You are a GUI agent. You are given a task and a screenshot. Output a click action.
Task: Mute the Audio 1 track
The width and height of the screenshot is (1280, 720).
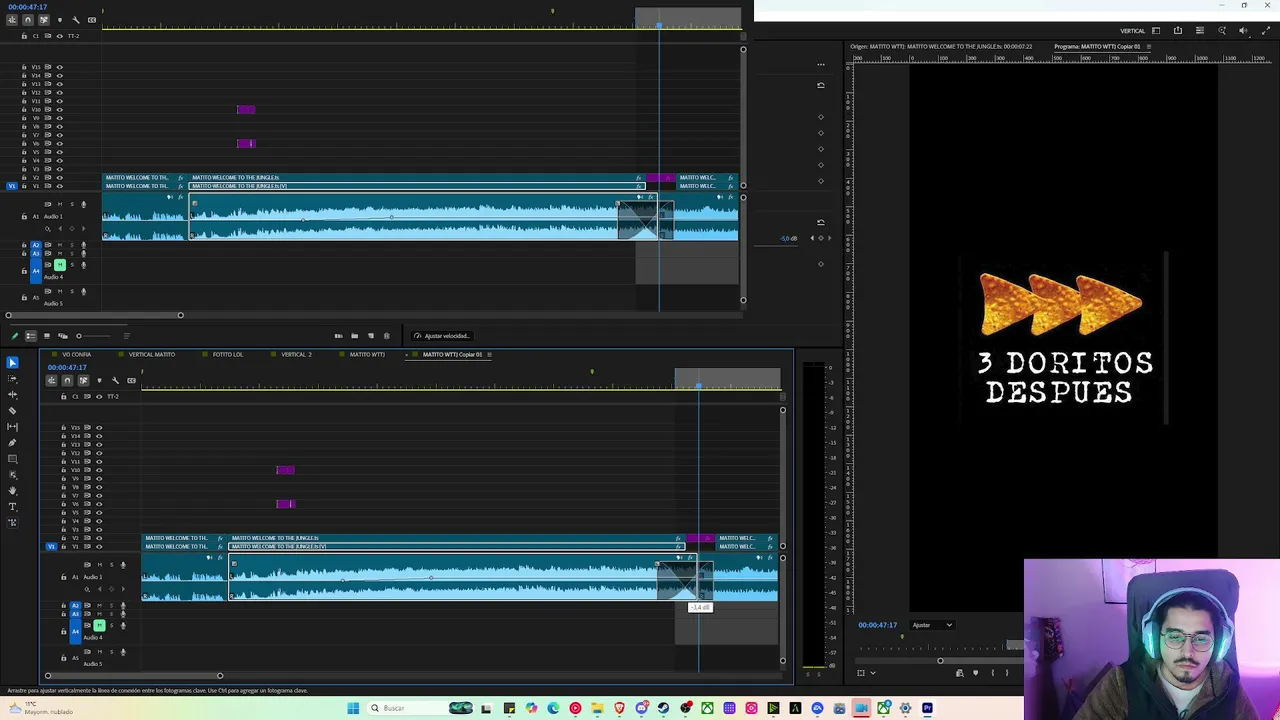(x=99, y=565)
